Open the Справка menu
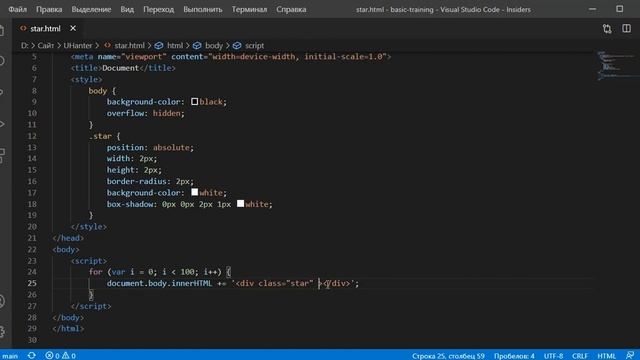Screen dimensions: 640x360 click(x=291, y=9)
